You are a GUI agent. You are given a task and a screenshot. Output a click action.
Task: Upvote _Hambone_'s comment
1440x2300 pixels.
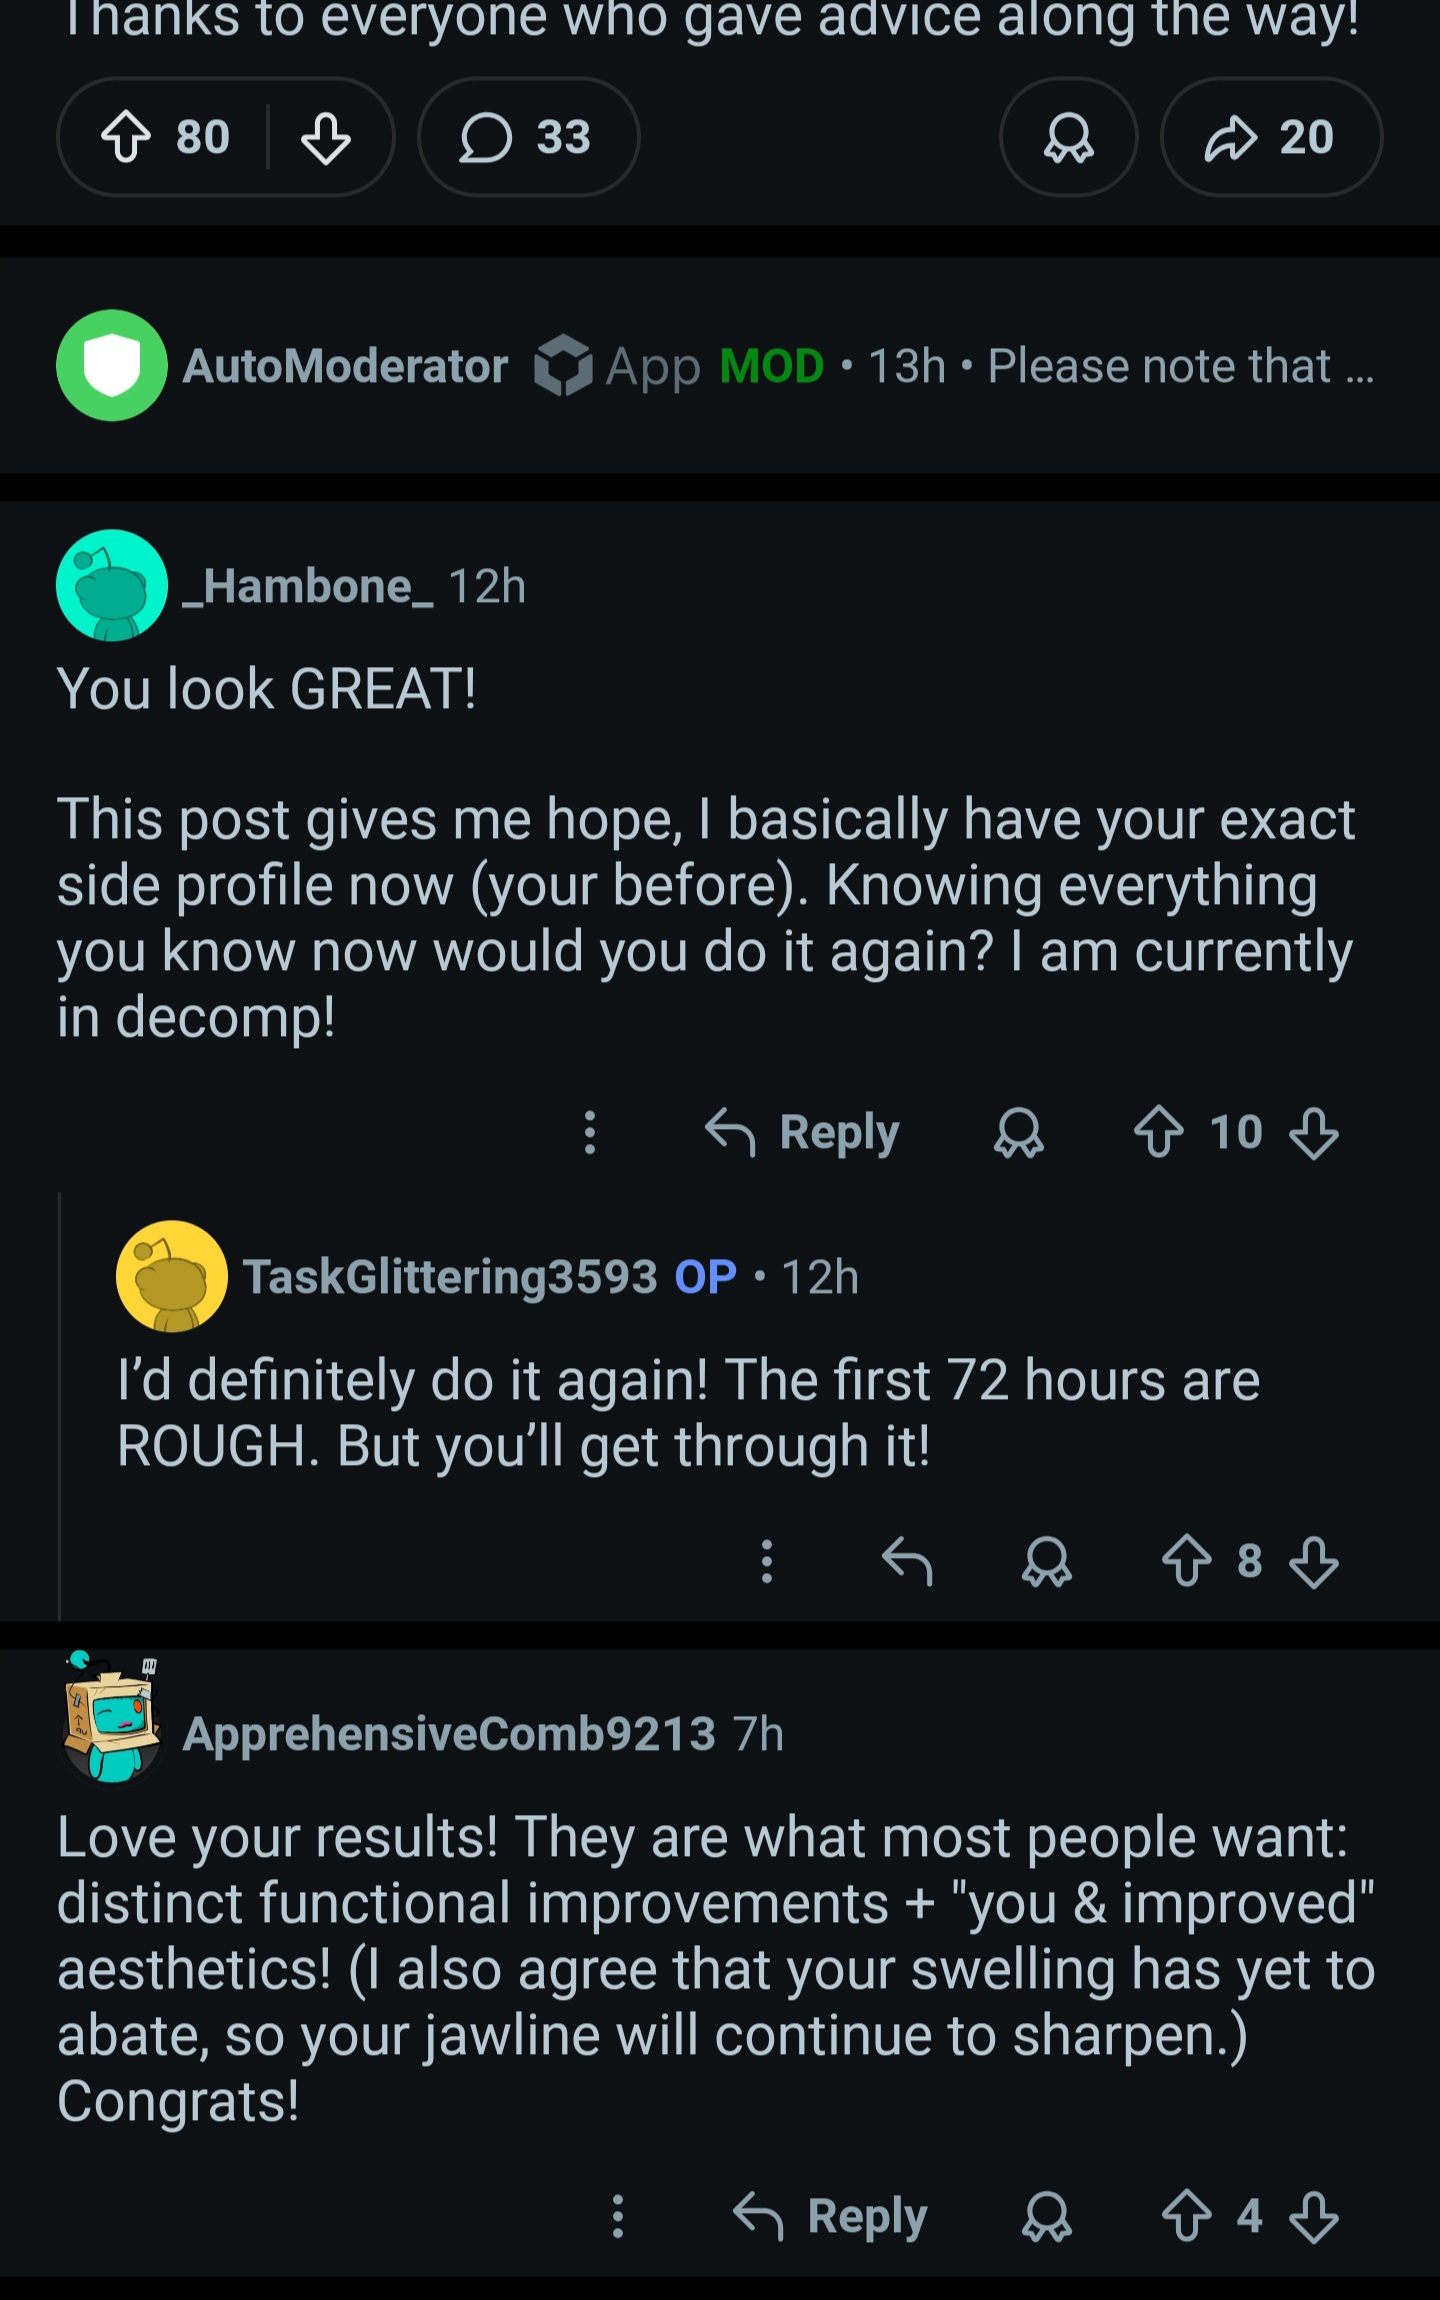click(1159, 1132)
